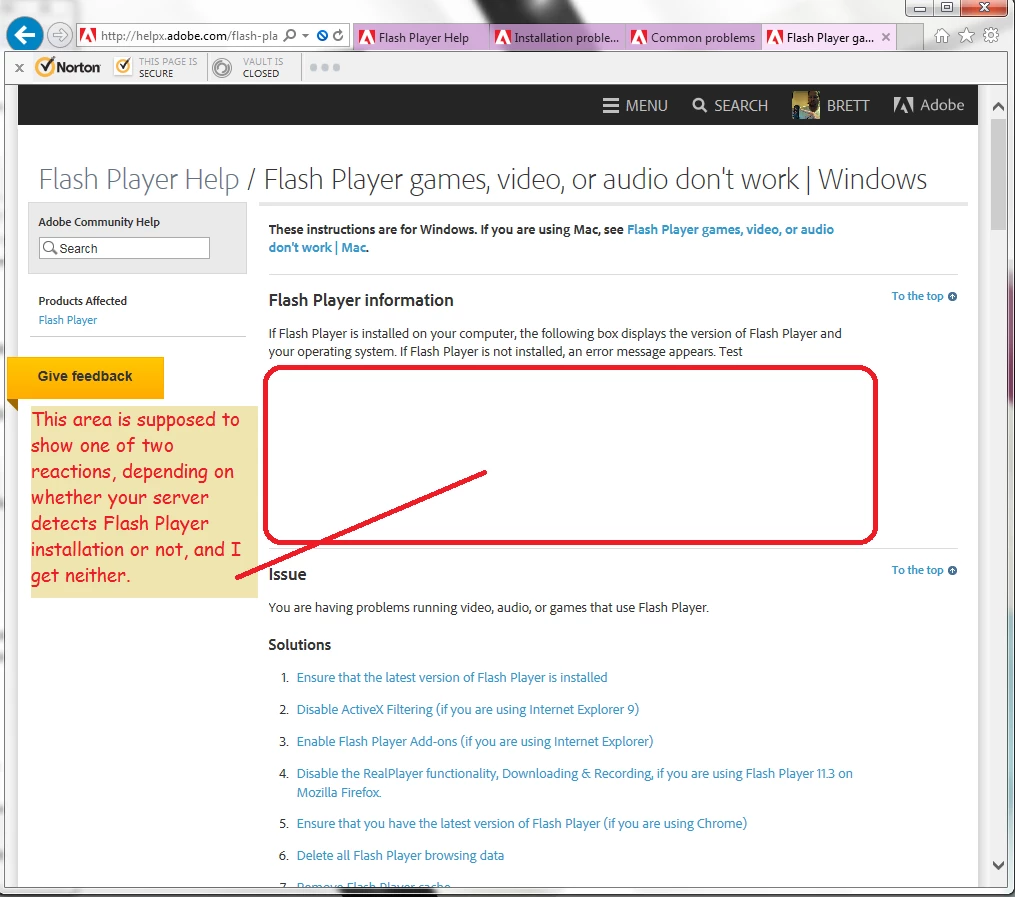The width and height of the screenshot is (1015, 897).
Task: Click the Flash Player Help breadcrumb
Action: pyautogui.click(x=139, y=179)
